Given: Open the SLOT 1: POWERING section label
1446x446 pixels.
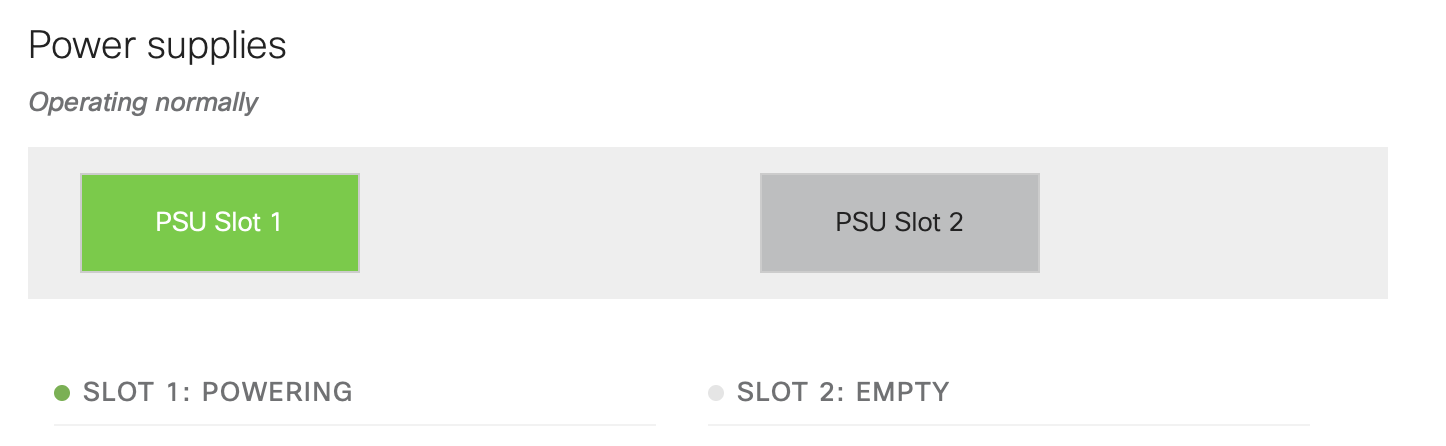Looking at the screenshot, I should (x=217, y=392).
